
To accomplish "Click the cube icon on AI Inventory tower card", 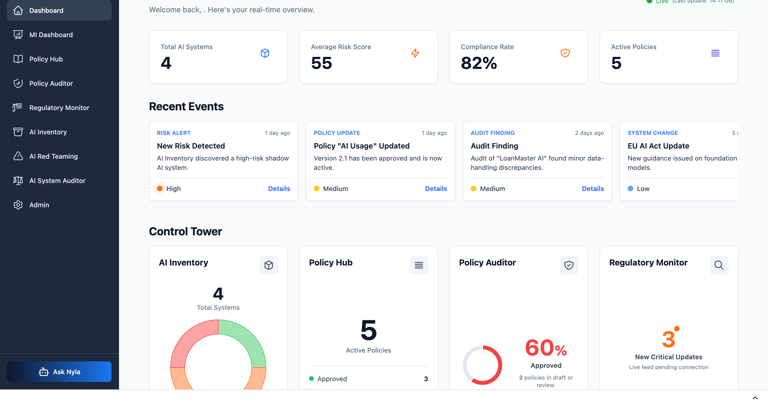I will tap(268, 265).
